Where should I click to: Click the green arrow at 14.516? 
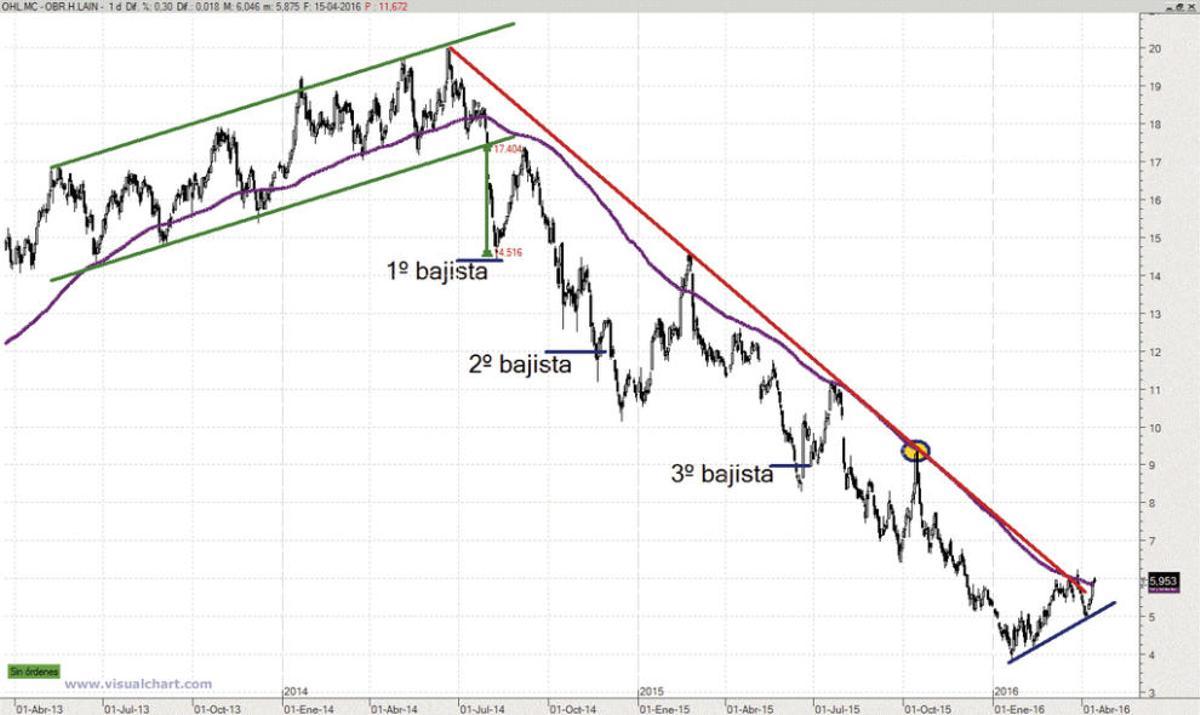point(487,249)
